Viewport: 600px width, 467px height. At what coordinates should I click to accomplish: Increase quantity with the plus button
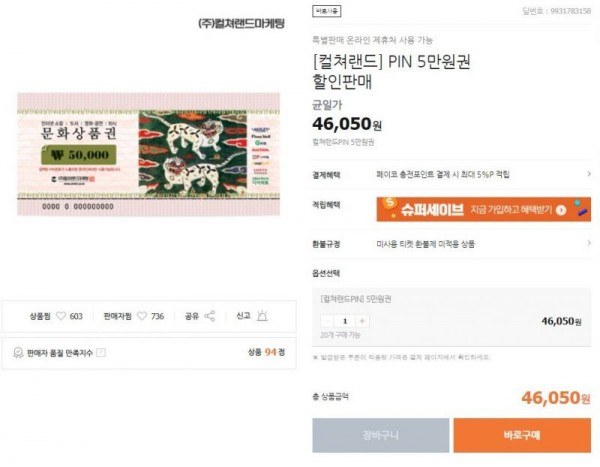click(x=362, y=321)
